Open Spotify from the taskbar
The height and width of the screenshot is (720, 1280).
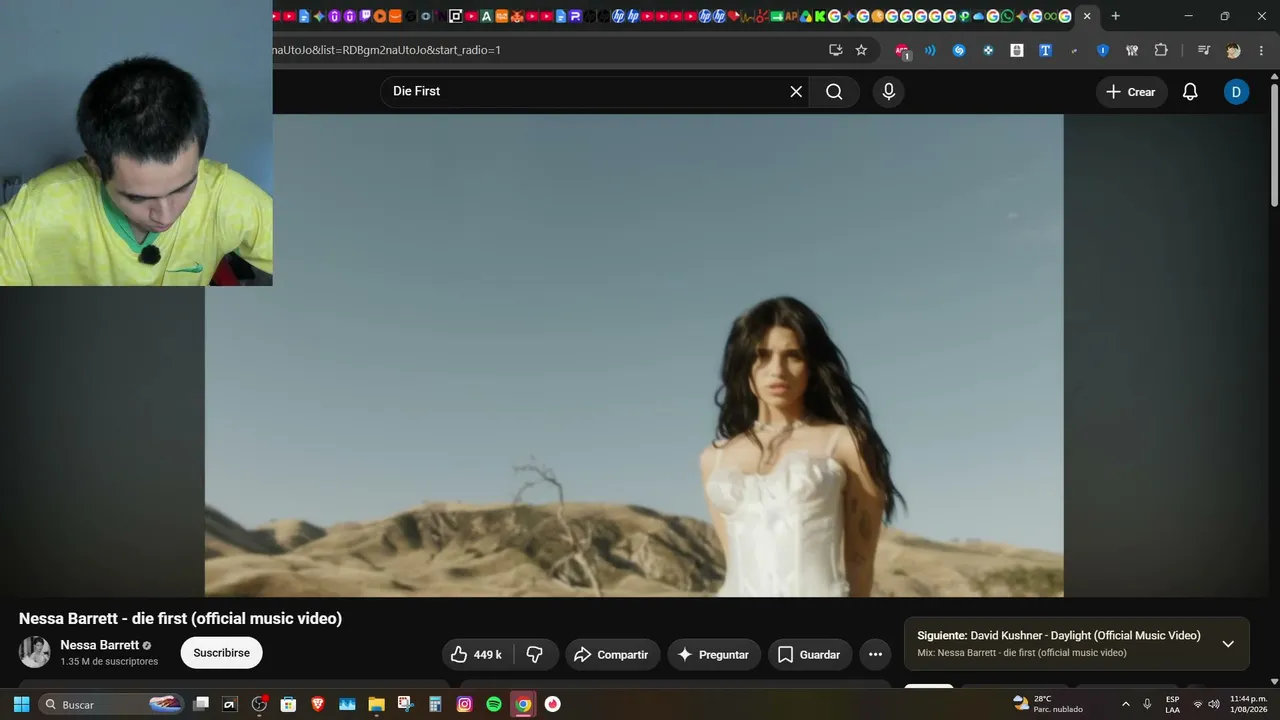pyautogui.click(x=494, y=704)
